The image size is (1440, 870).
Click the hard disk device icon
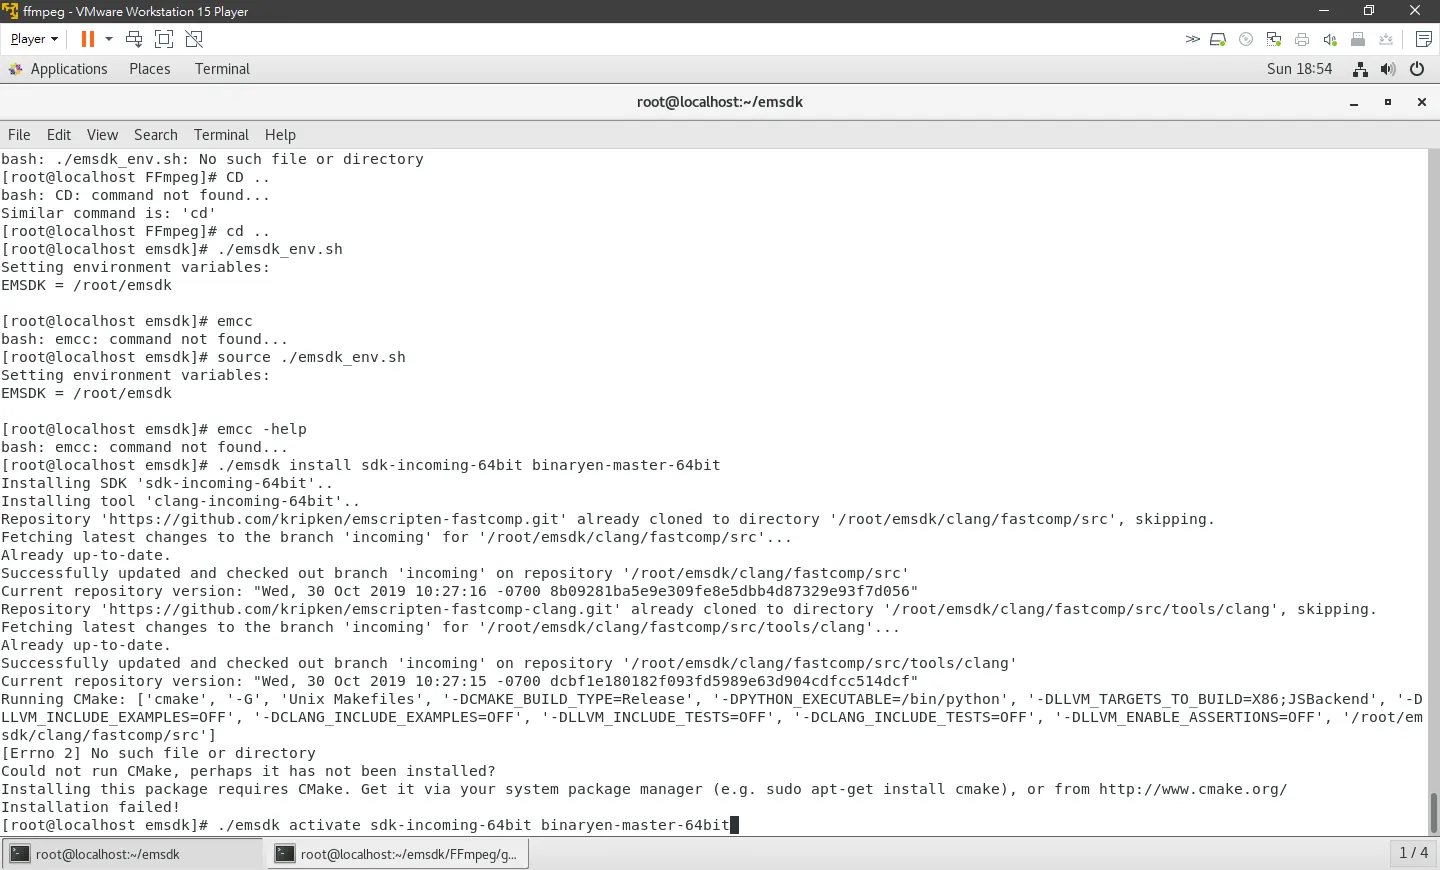1218,39
